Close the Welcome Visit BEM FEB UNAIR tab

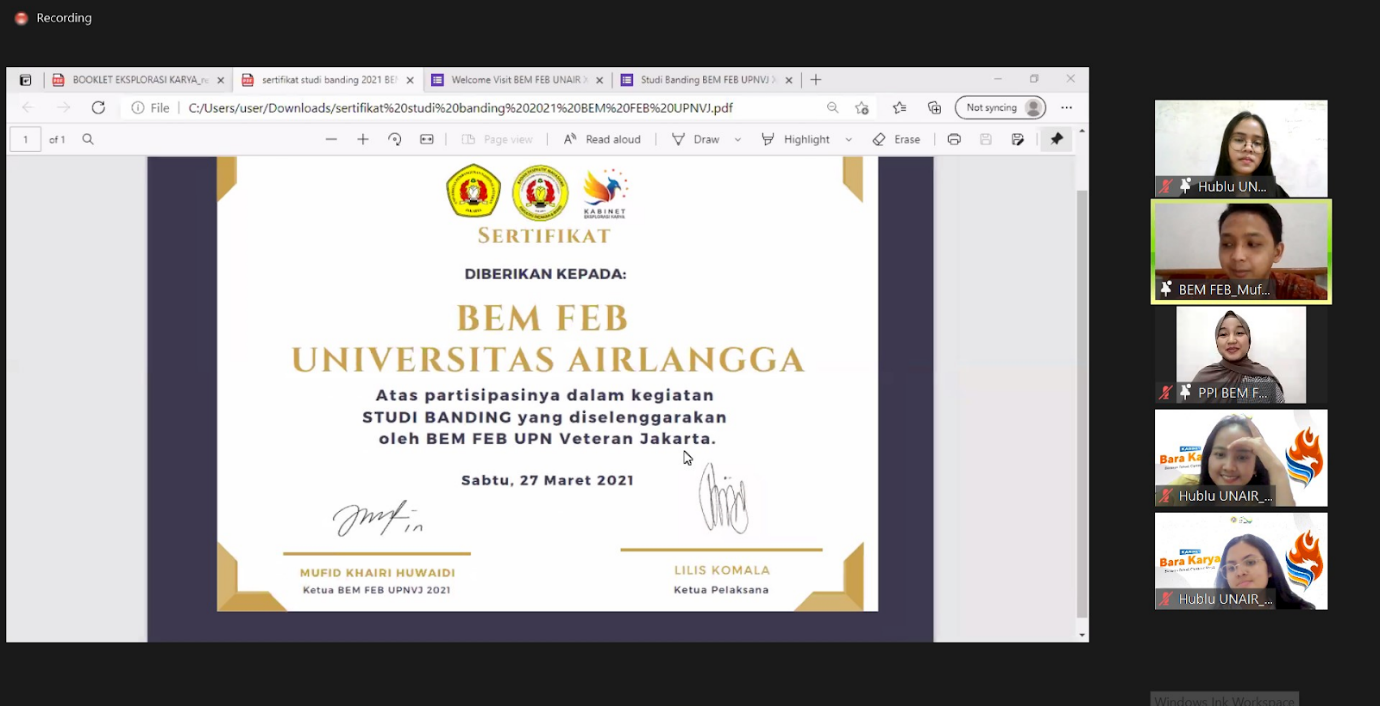[599, 80]
